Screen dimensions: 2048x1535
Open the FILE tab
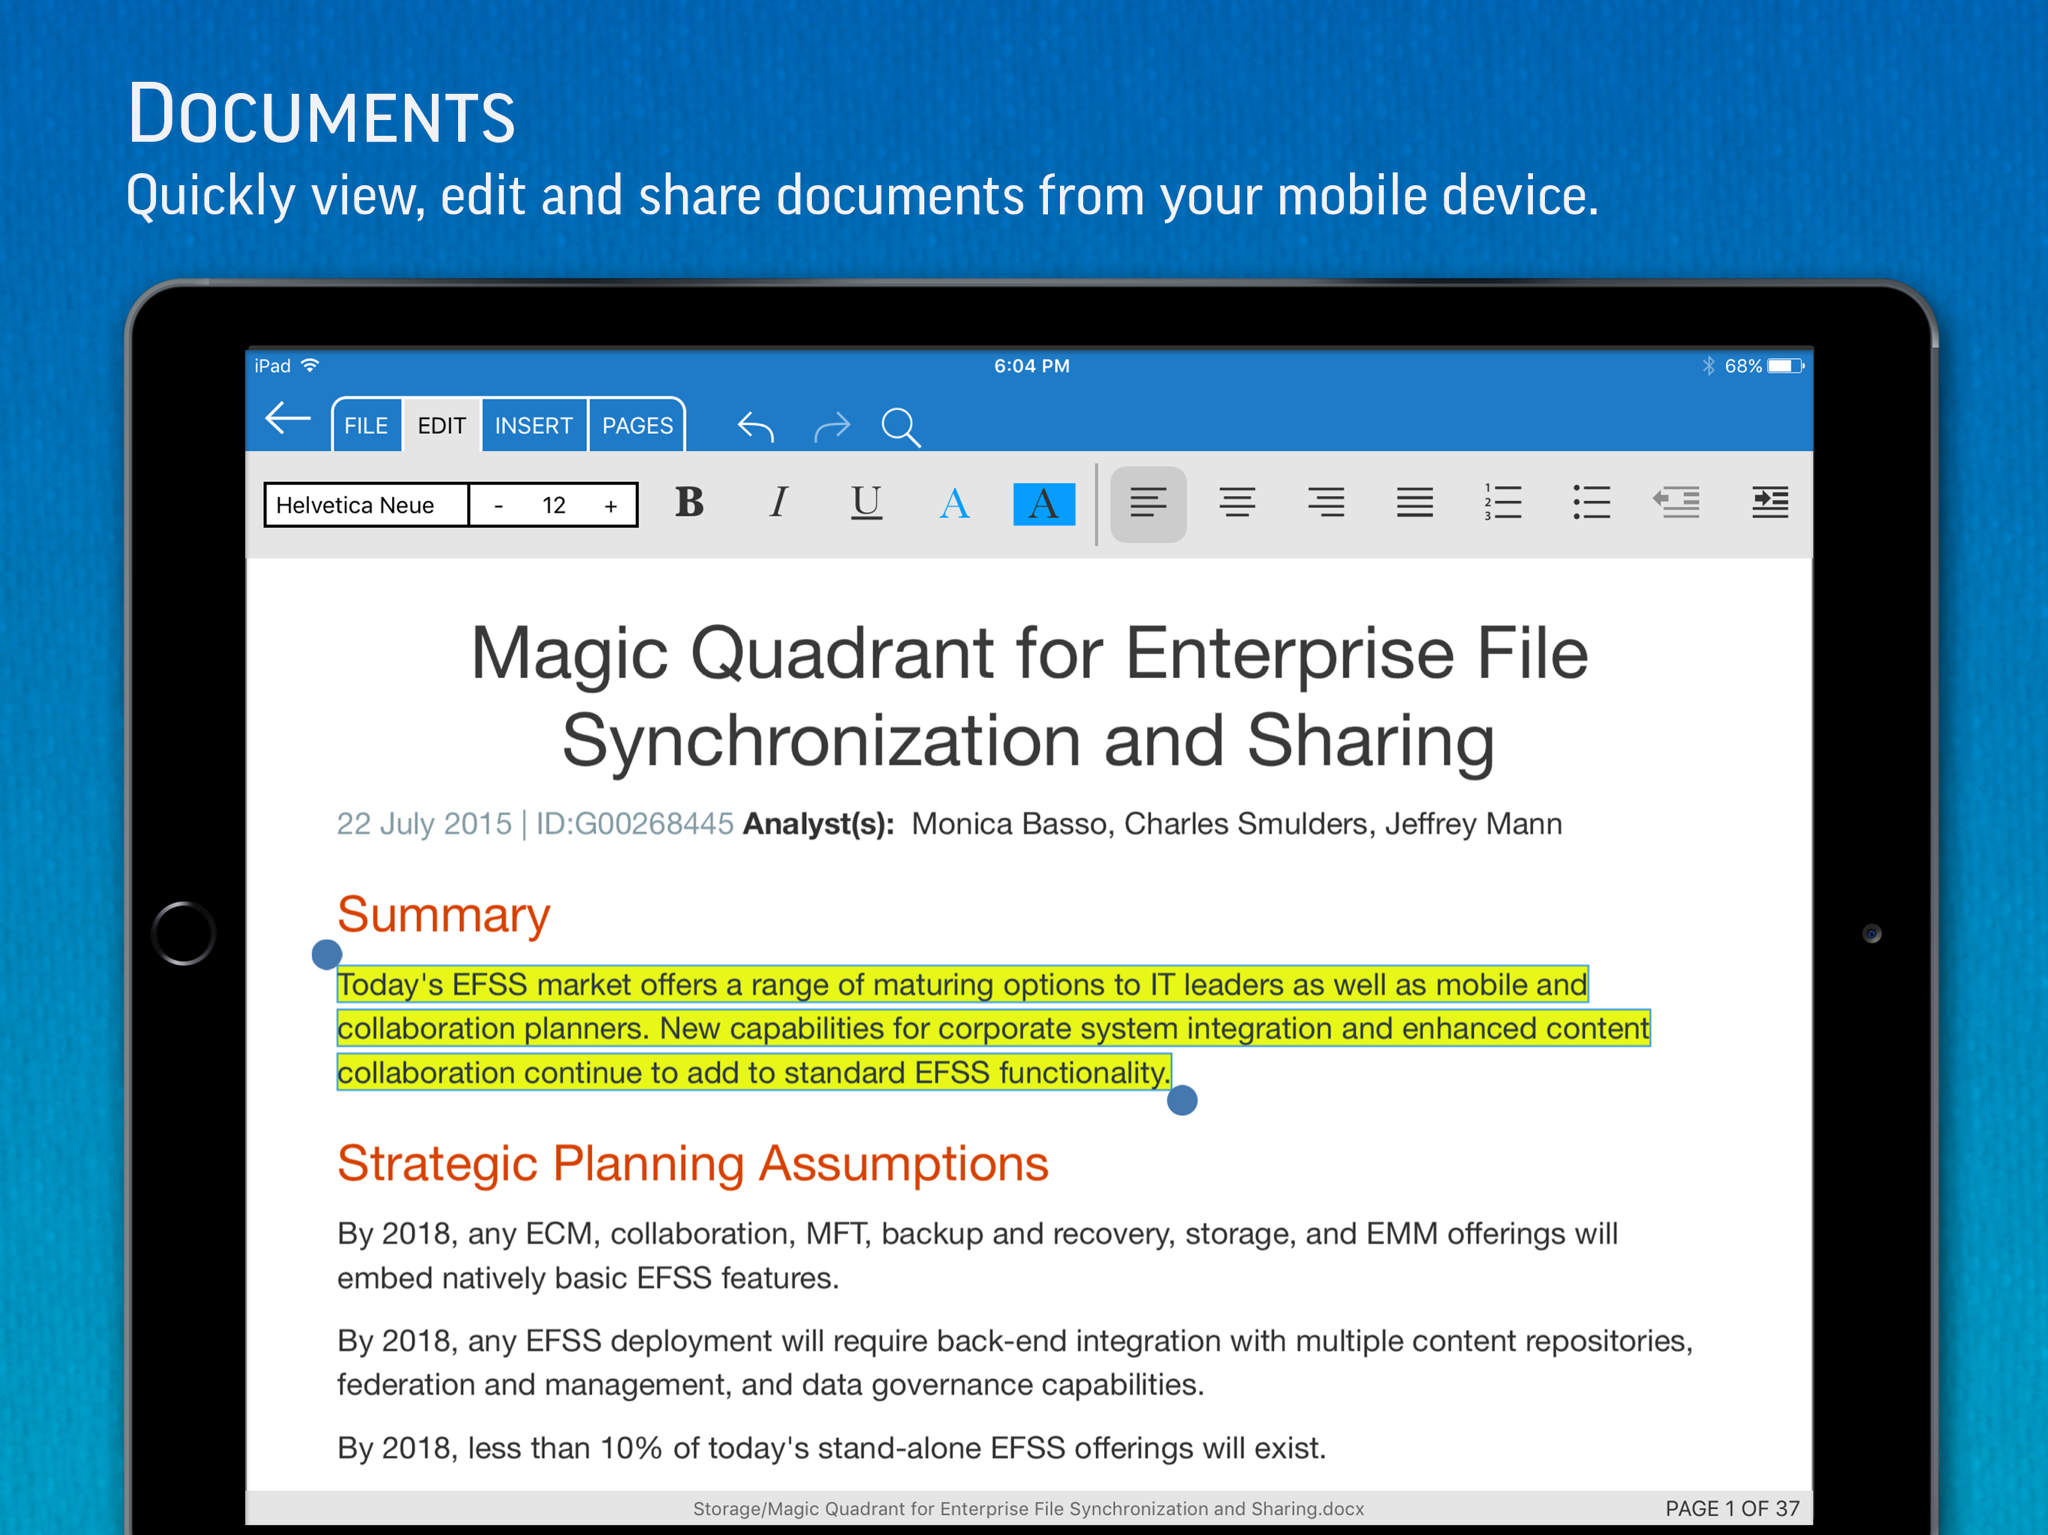click(366, 426)
